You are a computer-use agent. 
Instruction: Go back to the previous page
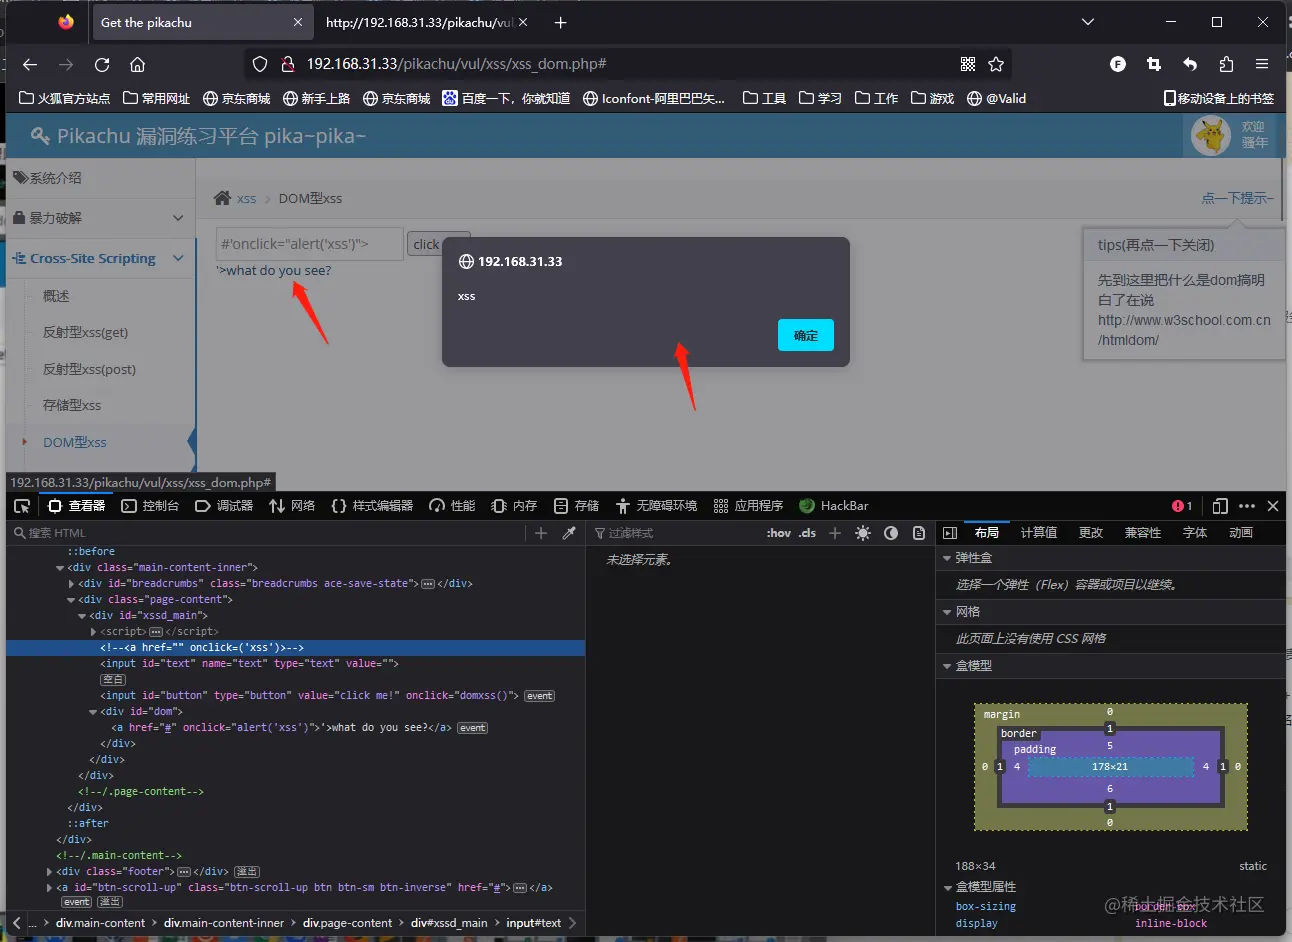pyautogui.click(x=30, y=64)
